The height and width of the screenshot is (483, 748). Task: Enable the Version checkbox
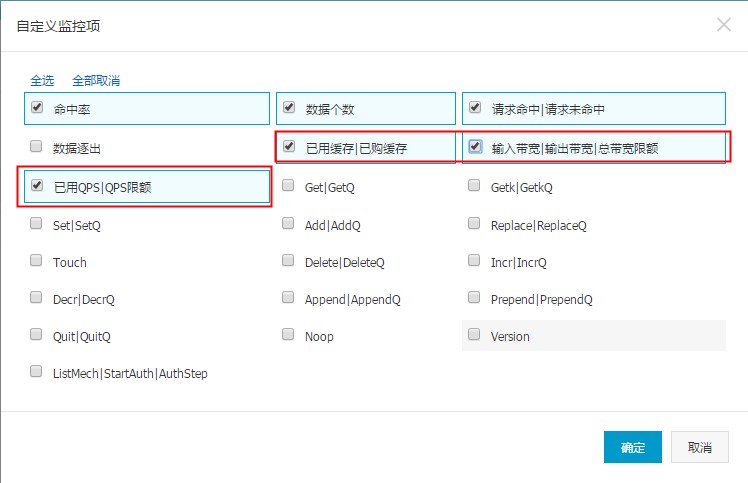coord(474,334)
